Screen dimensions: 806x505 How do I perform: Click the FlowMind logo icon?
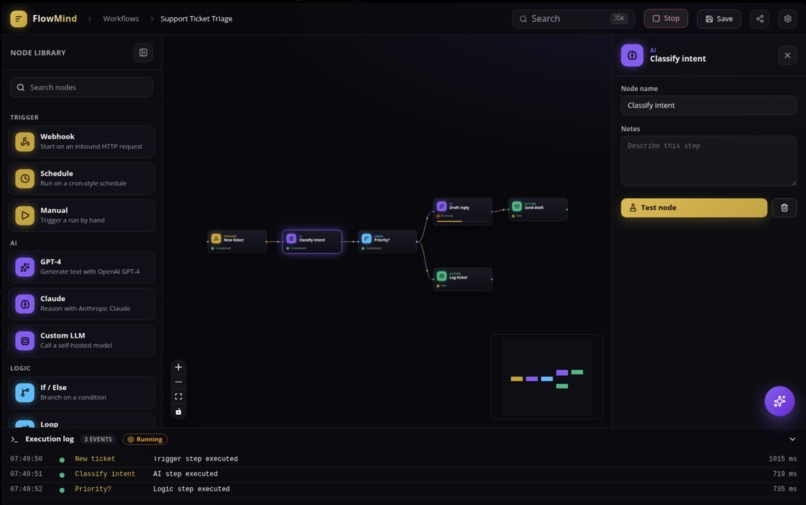coord(19,19)
